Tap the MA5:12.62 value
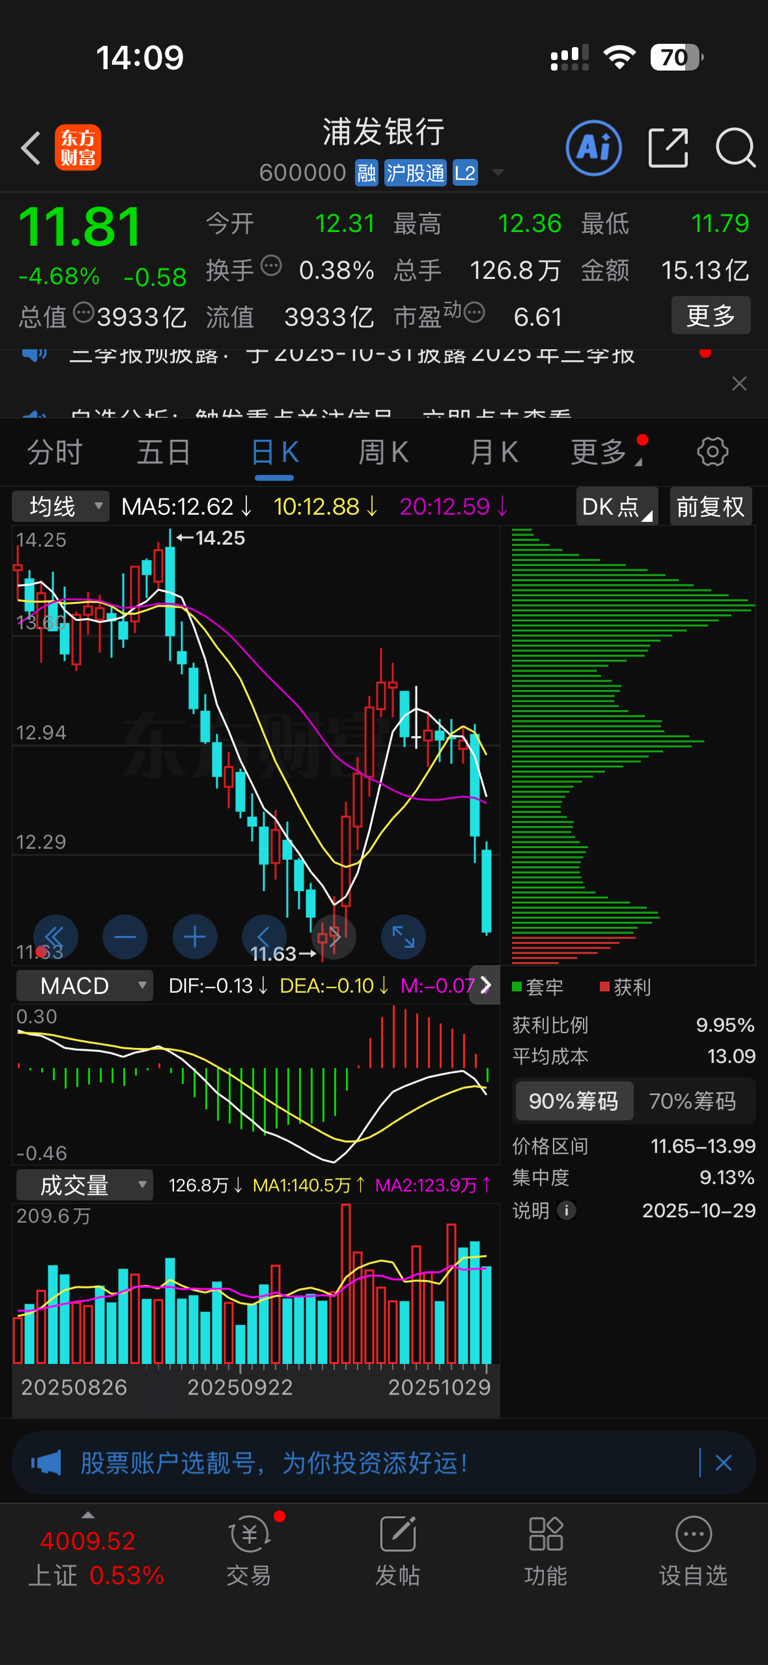Viewport: 769px width, 1665px height. (x=186, y=507)
